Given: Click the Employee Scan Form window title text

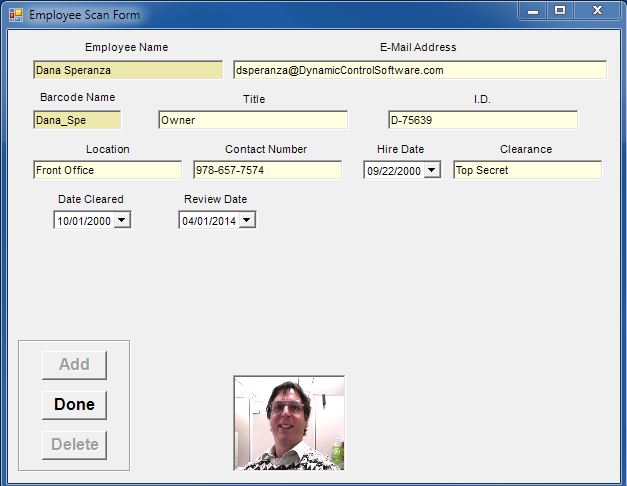Looking at the screenshot, I should (84, 15).
